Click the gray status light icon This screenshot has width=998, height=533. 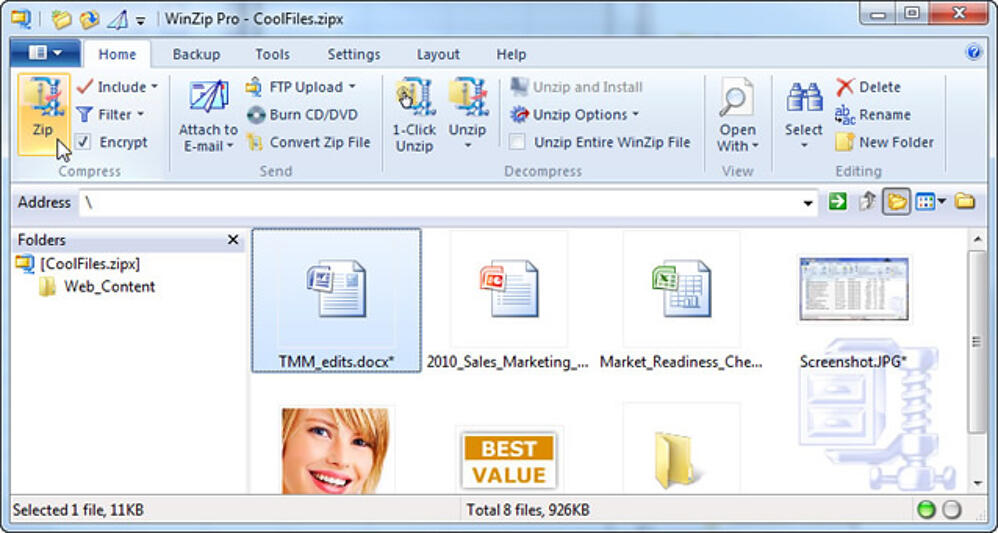(x=952, y=510)
